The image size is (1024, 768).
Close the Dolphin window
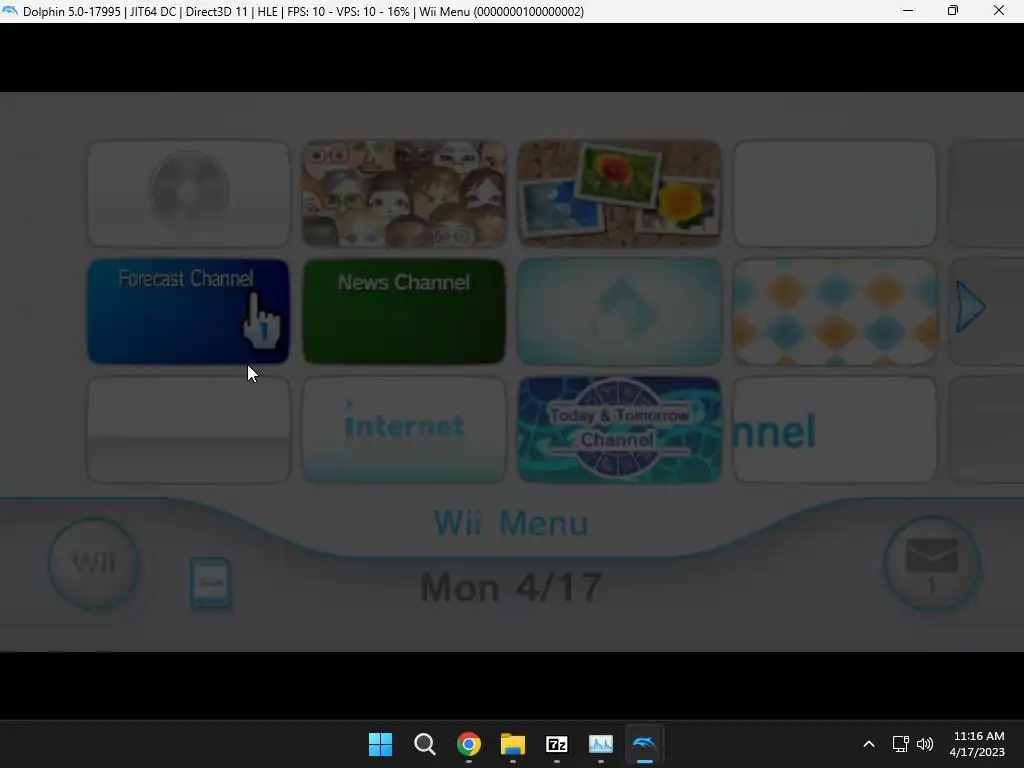click(999, 11)
